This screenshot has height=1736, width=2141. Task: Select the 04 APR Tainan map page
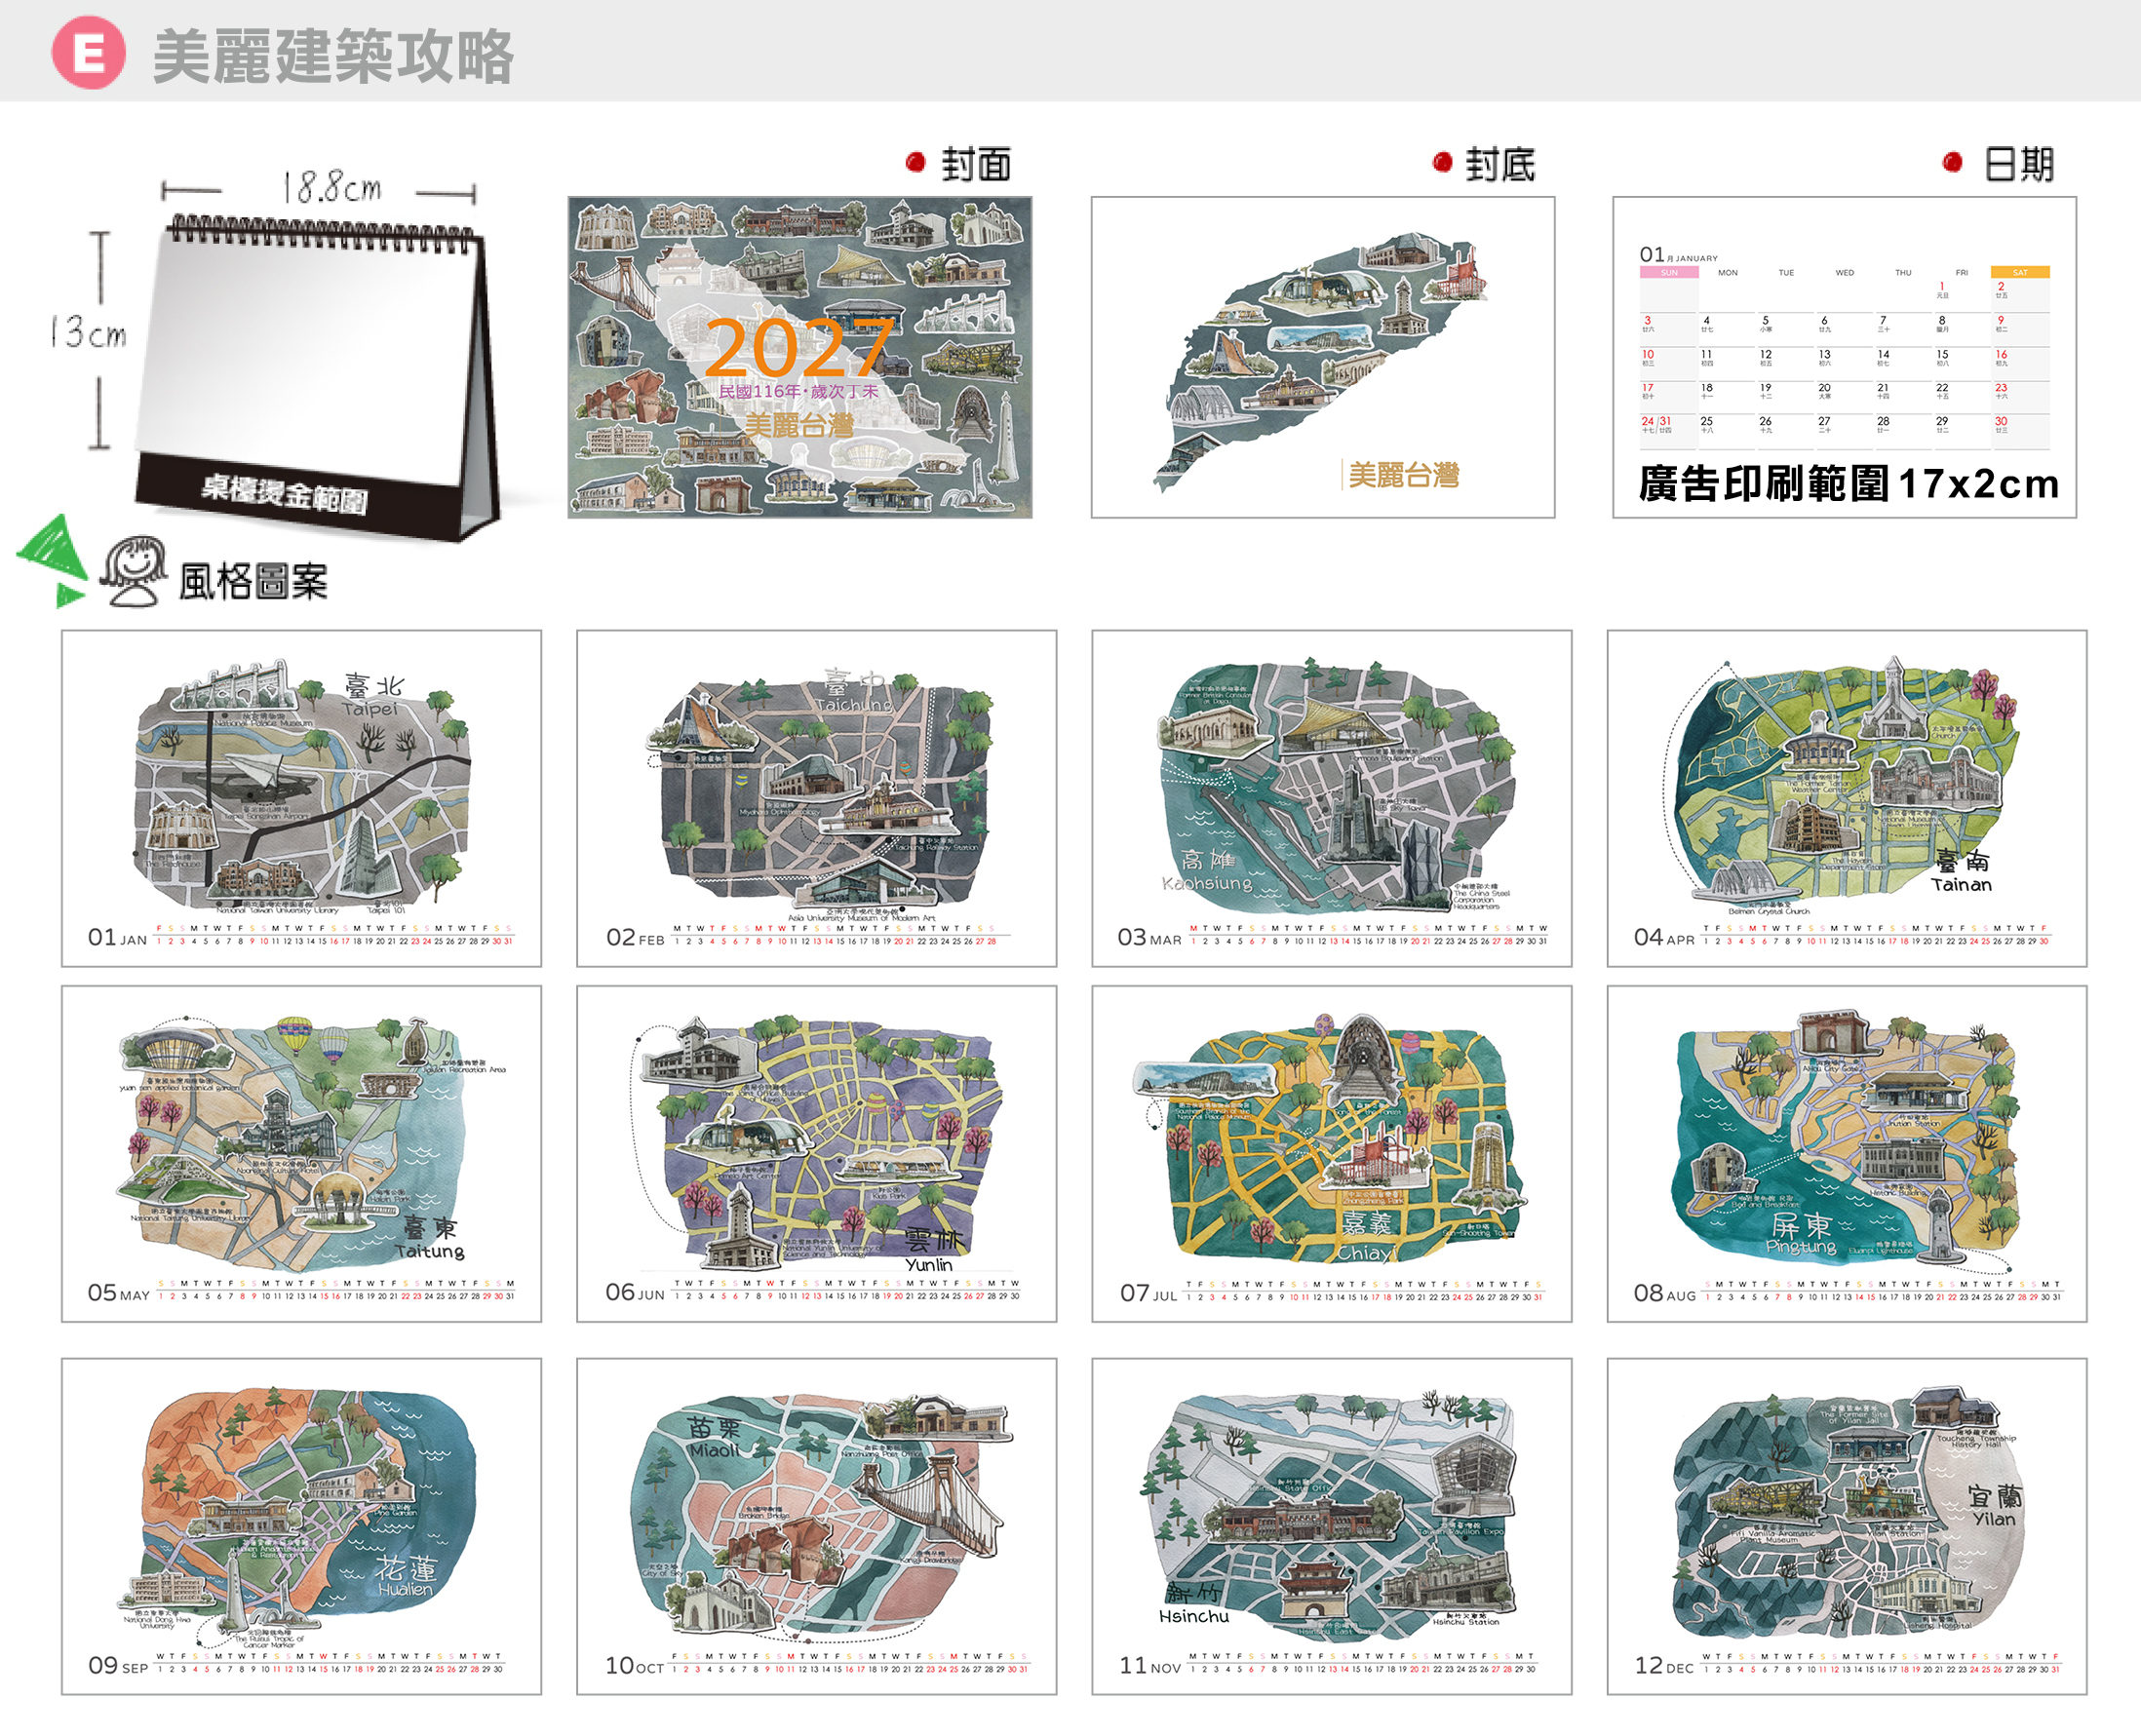1847,798
